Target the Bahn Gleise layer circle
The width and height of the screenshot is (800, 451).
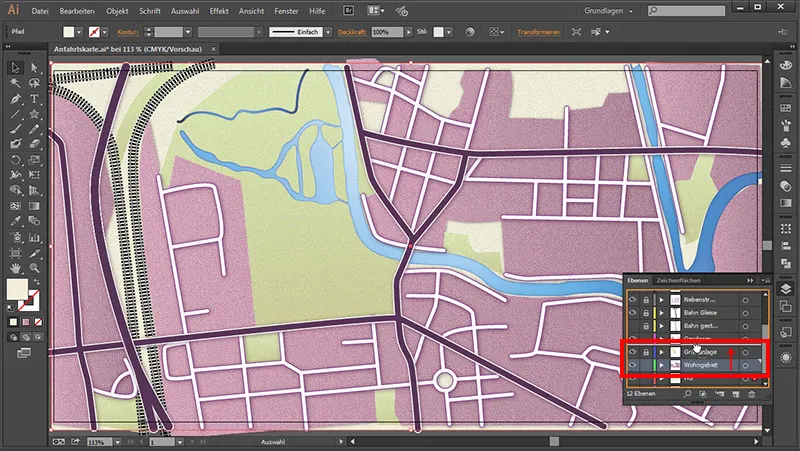point(745,313)
